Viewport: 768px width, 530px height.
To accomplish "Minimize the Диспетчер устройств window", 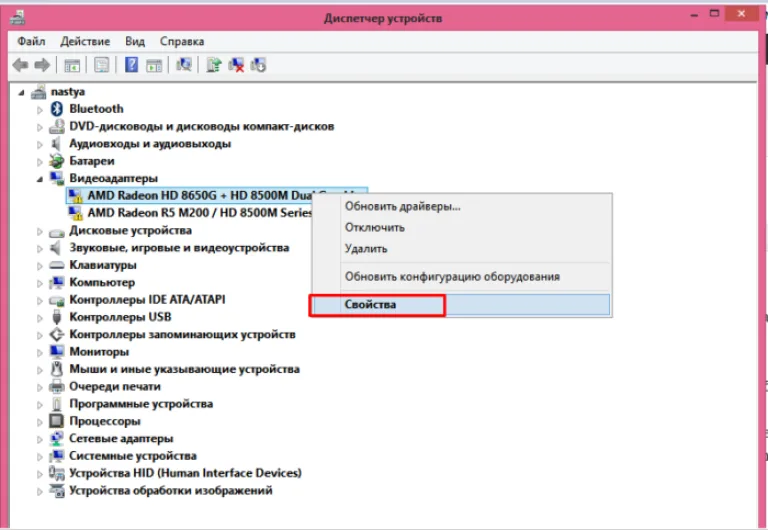I will 694,15.
